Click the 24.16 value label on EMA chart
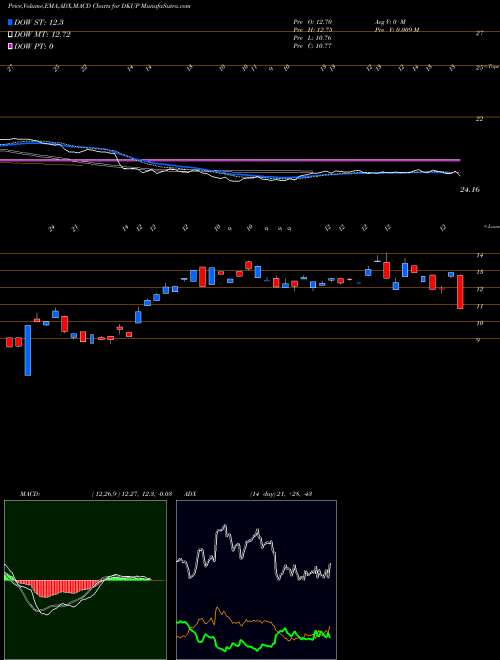The width and height of the screenshot is (500, 660). pos(470,190)
